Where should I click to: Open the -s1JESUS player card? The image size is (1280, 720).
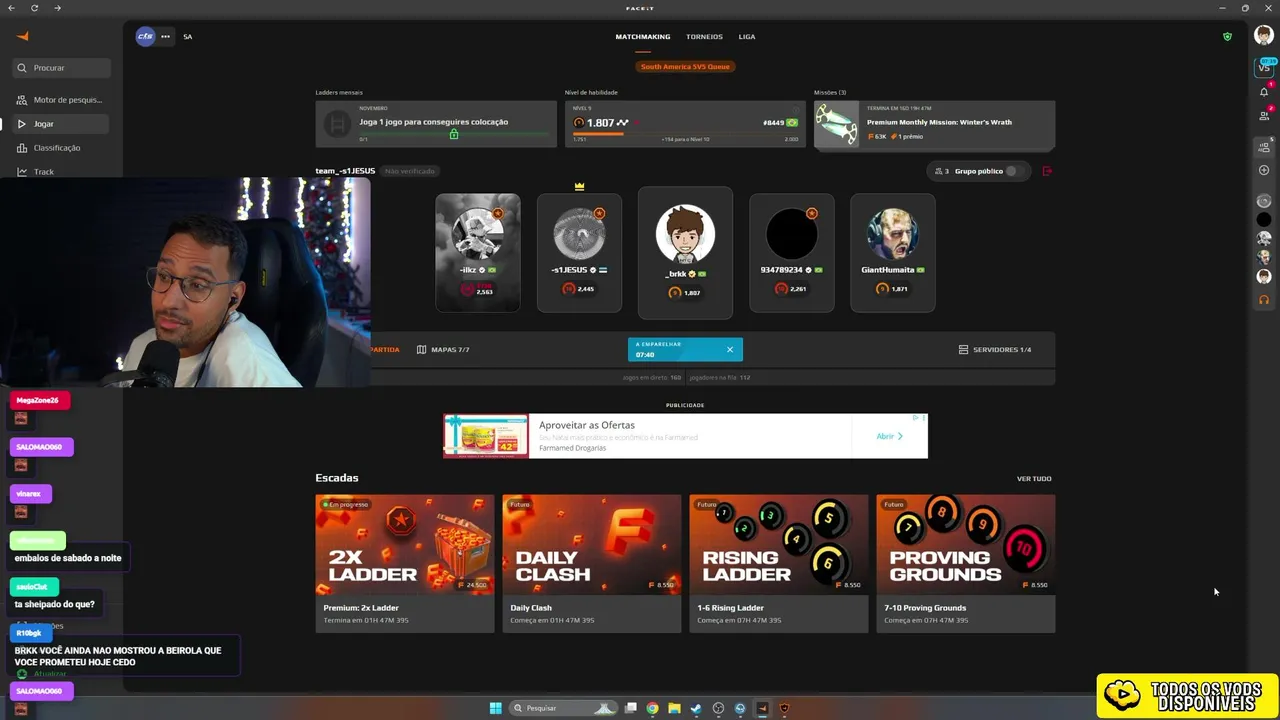(x=579, y=253)
